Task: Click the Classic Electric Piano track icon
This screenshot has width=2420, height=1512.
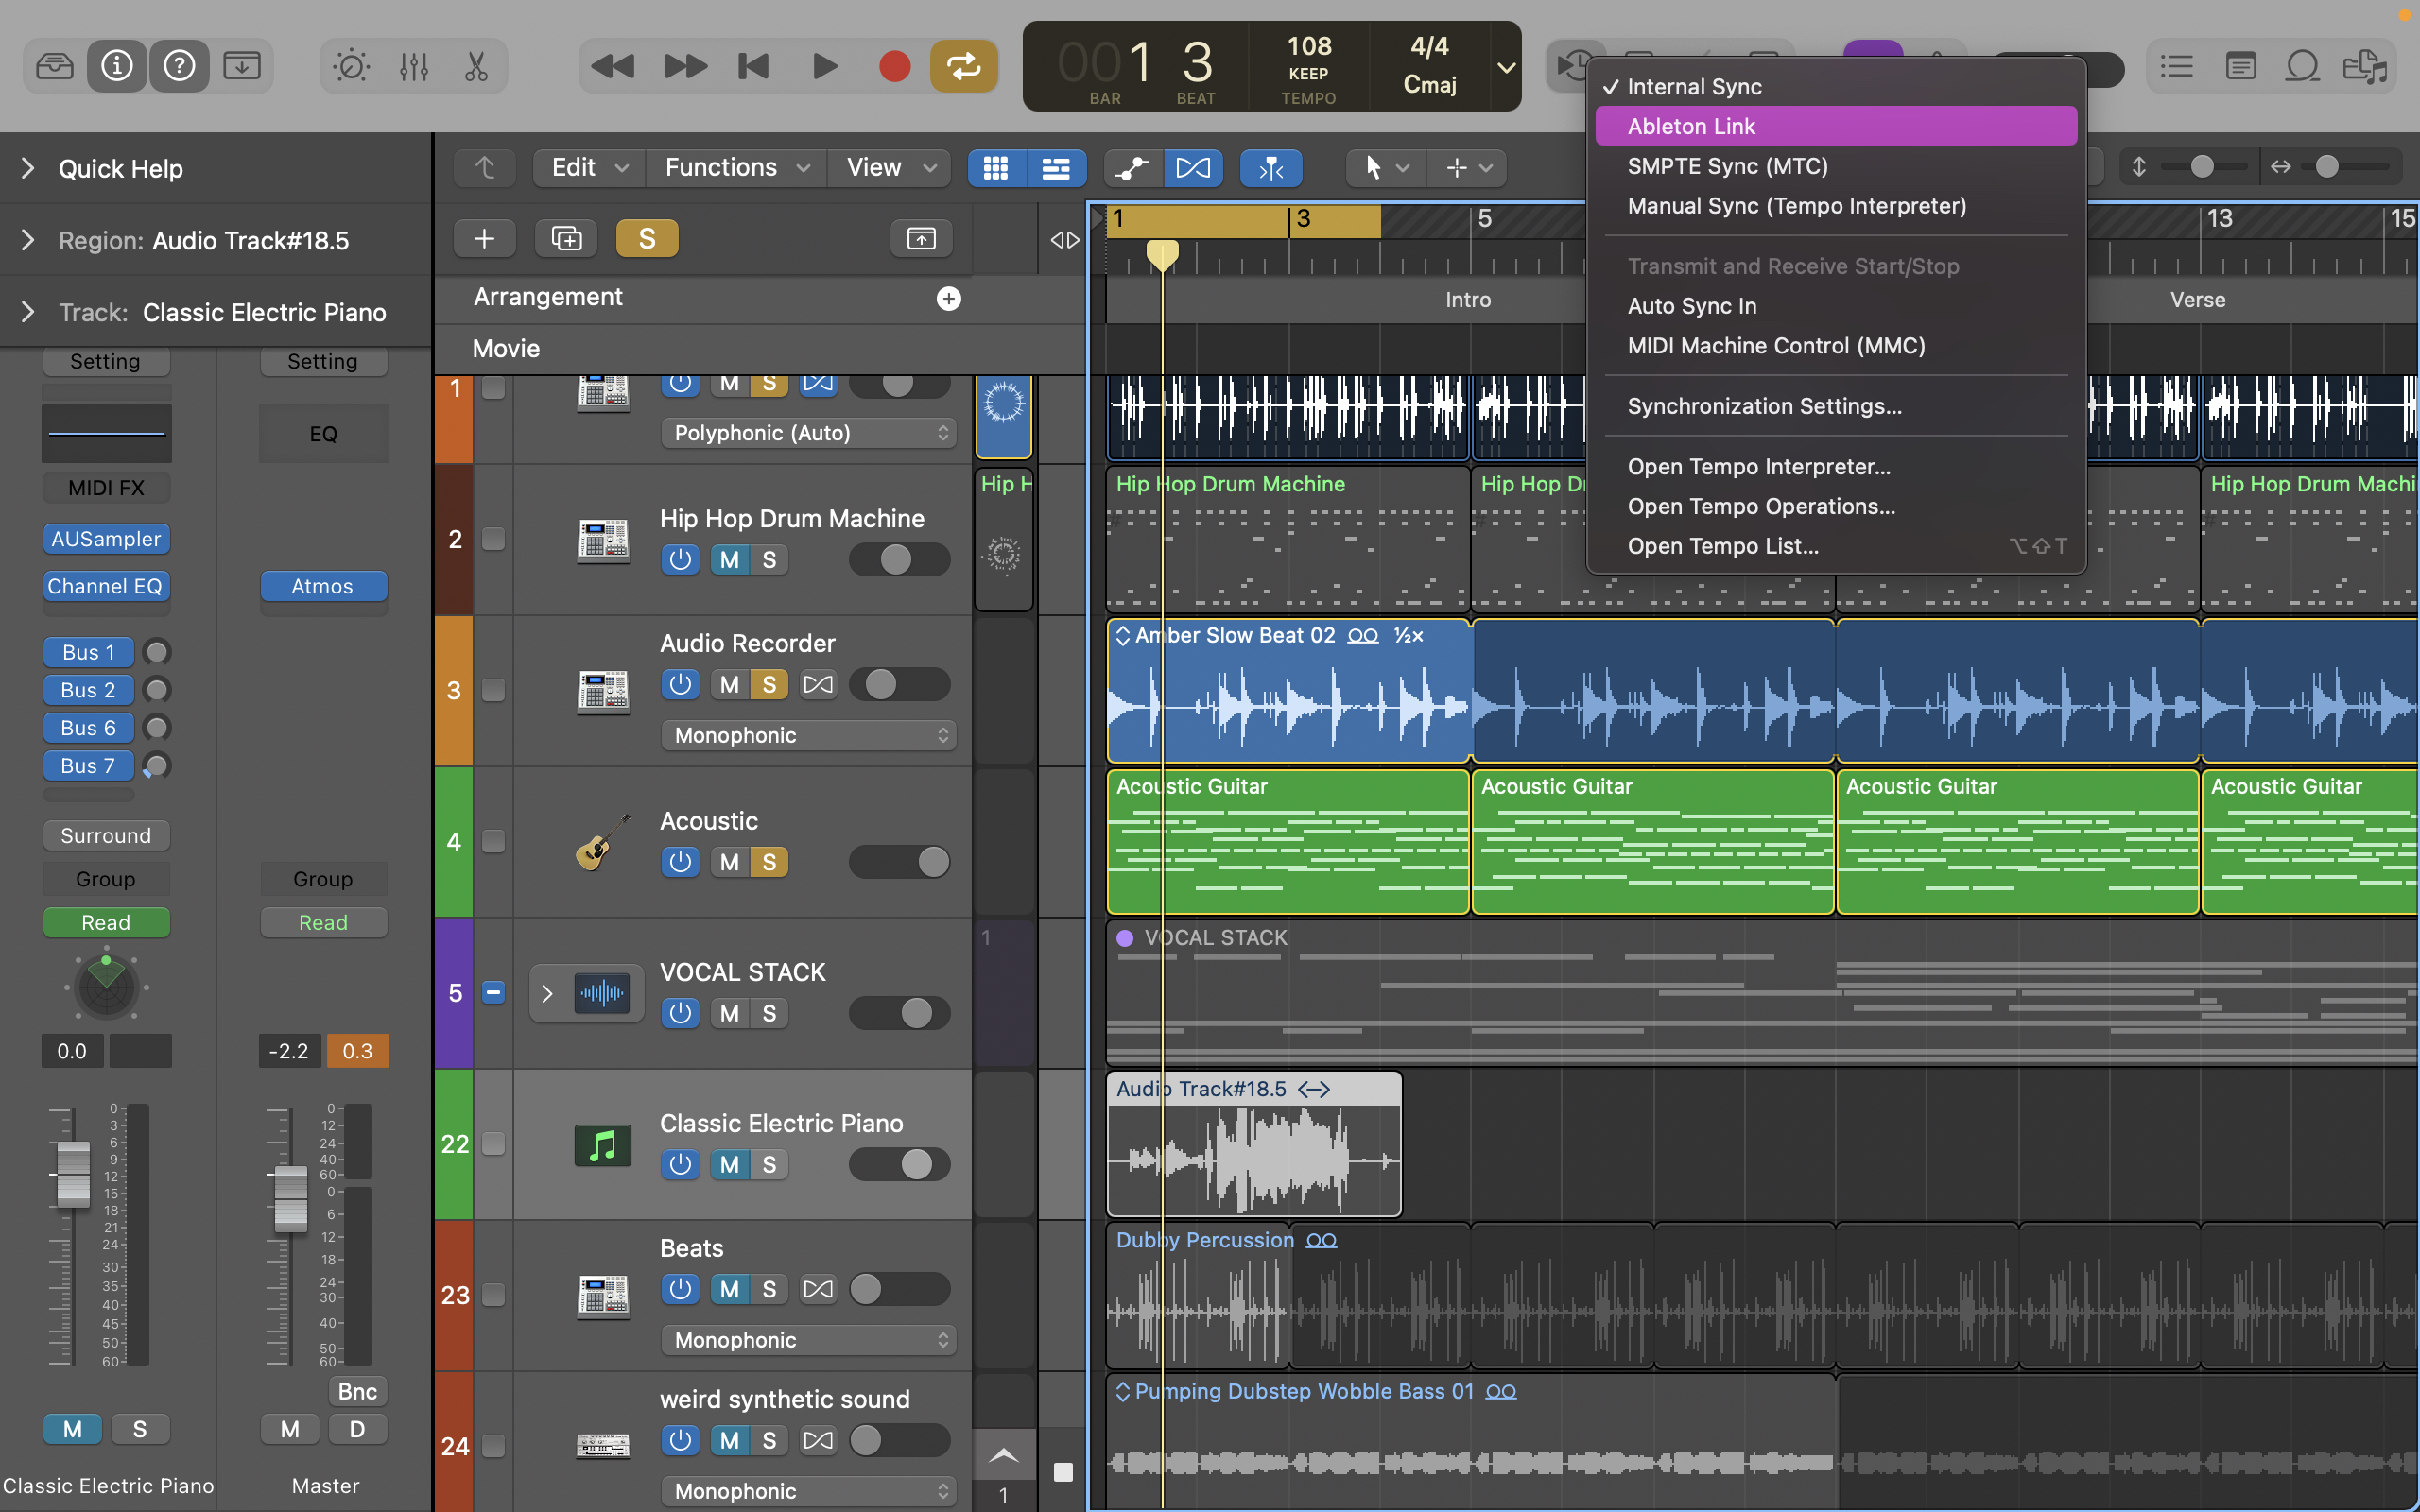Action: coord(602,1145)
